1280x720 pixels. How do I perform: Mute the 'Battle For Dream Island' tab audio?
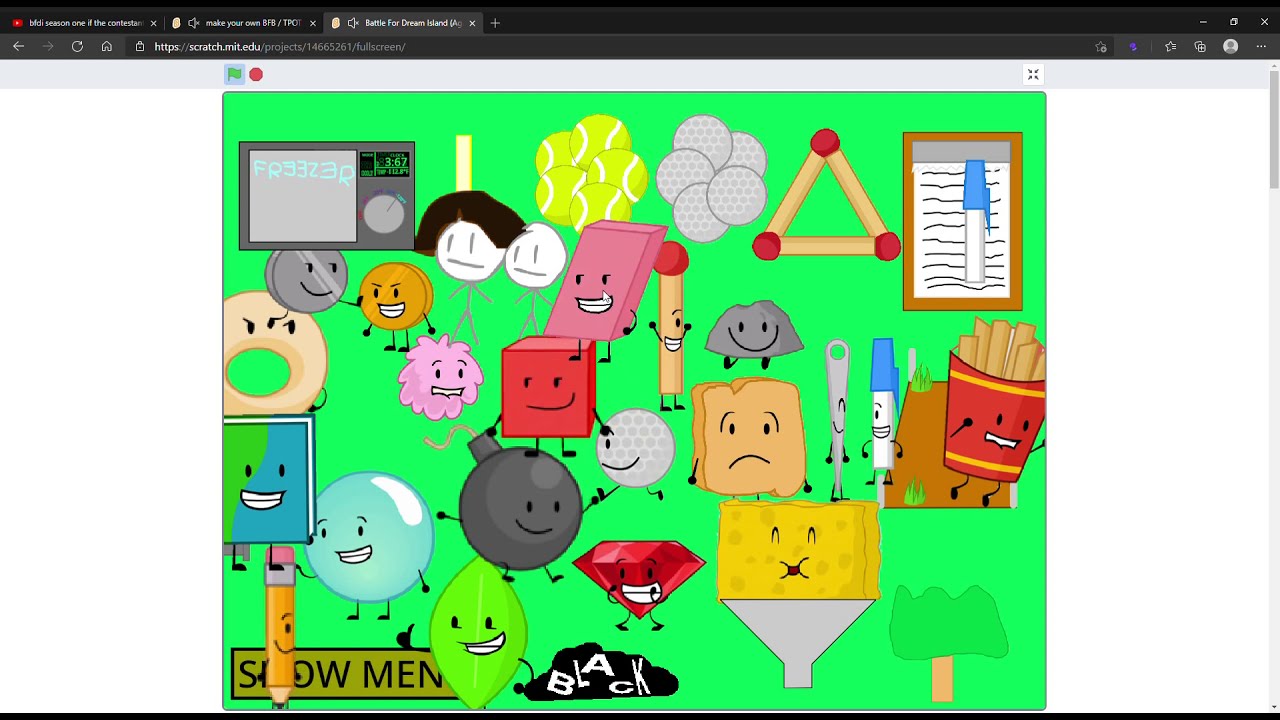pos(353,23)
